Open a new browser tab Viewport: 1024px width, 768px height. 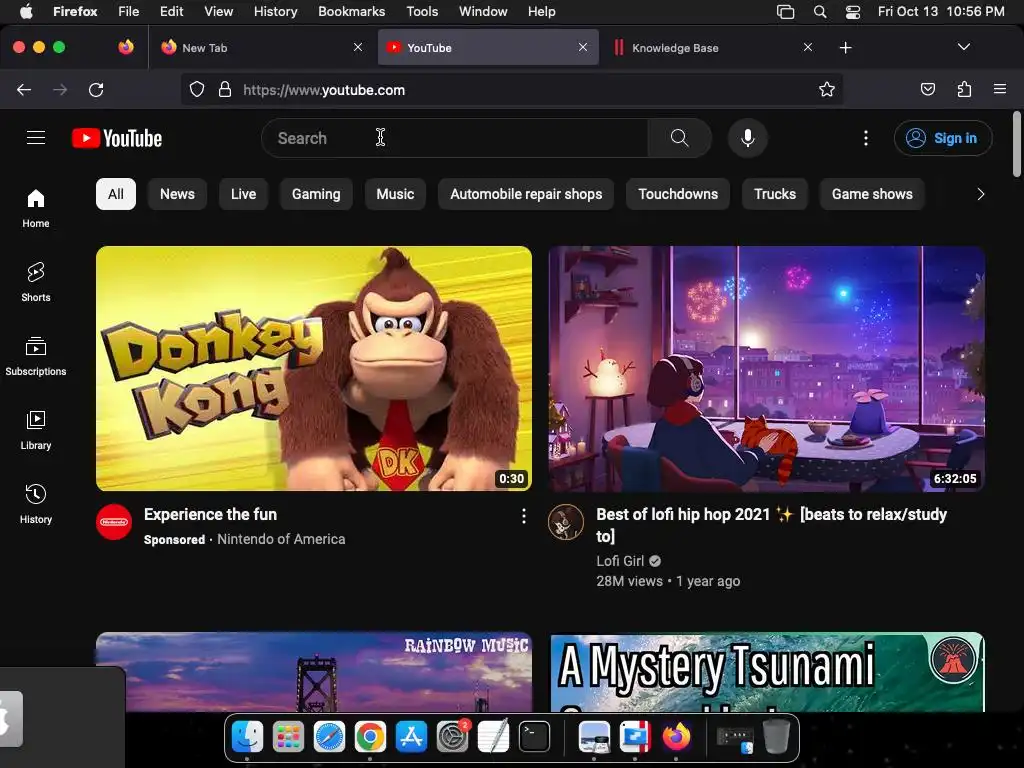(x=845, y=48)
